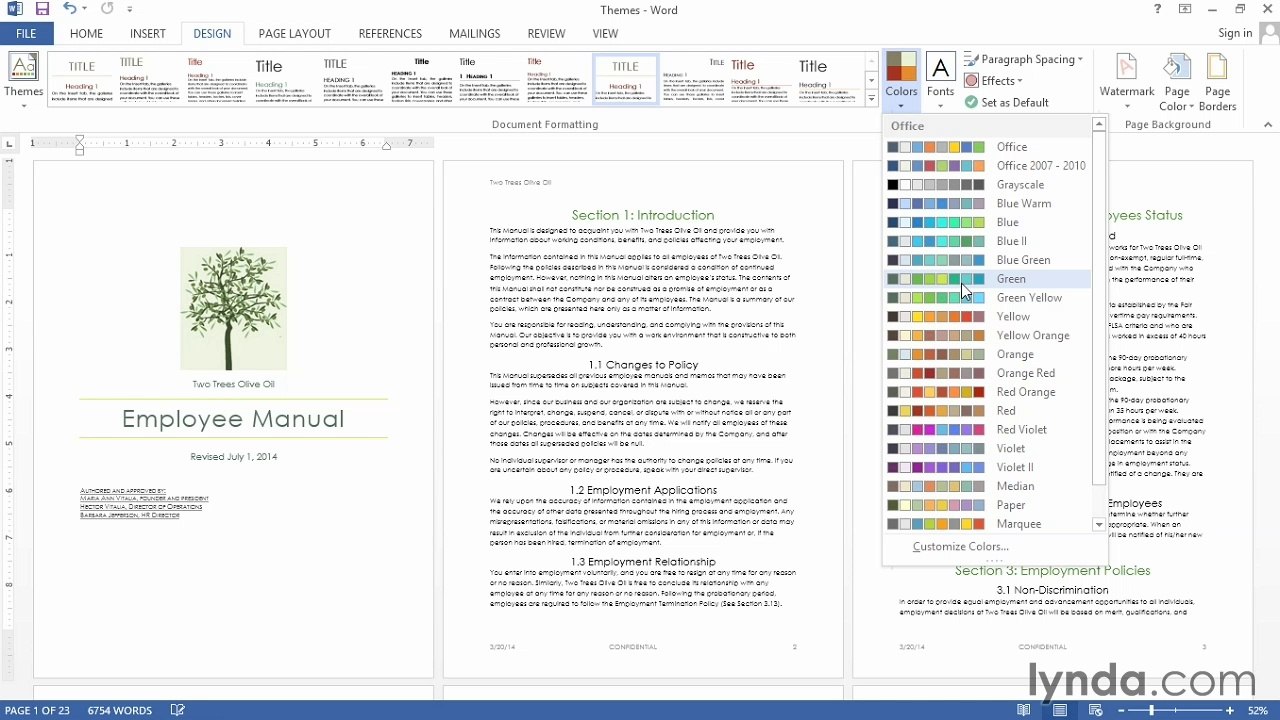Expand the style set gallery More arrow
This screenshot has height=720, width=1280.
(x=871, y=99)
